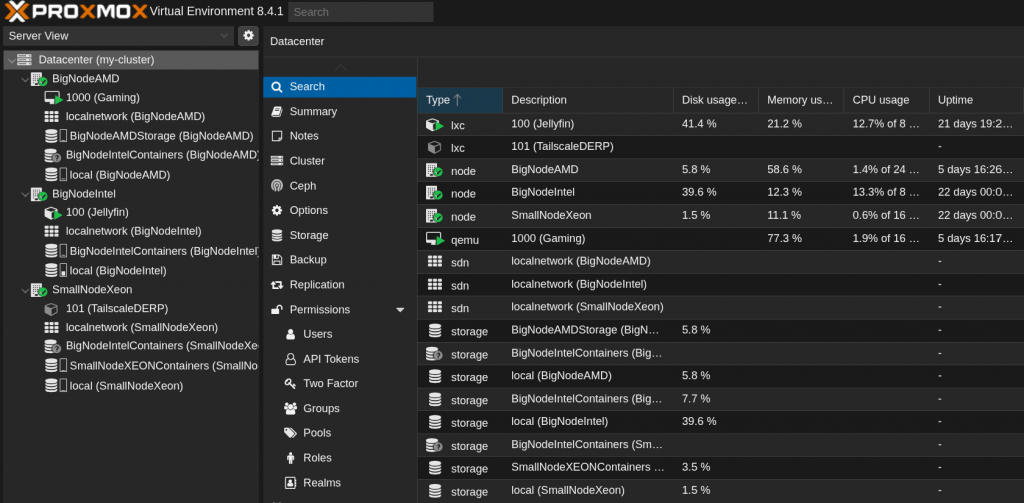Open the Server View settings gear
This screenshot has height=503, width=1024.
point(249,36)
